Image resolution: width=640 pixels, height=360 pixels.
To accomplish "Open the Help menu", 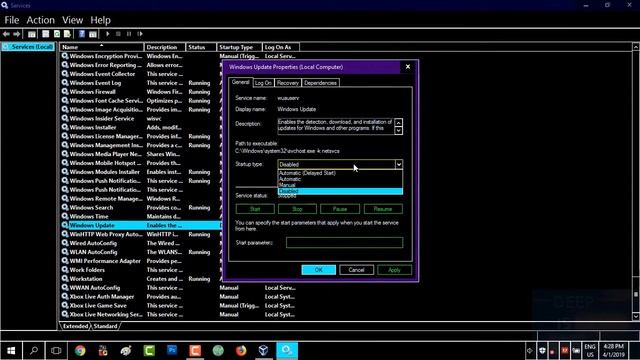I will [100, 20].
